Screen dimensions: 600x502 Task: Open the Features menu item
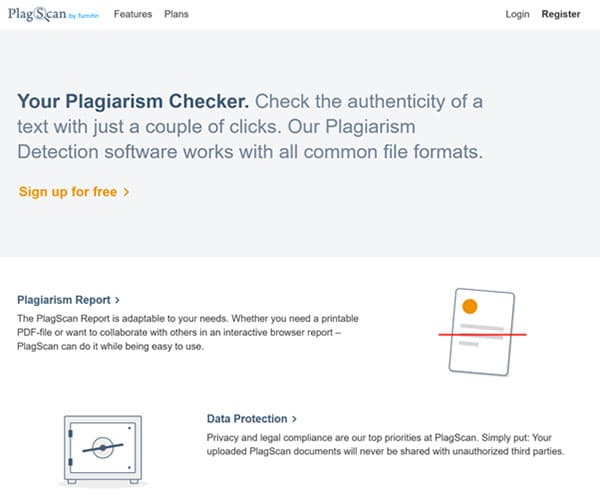pos(133,14)
